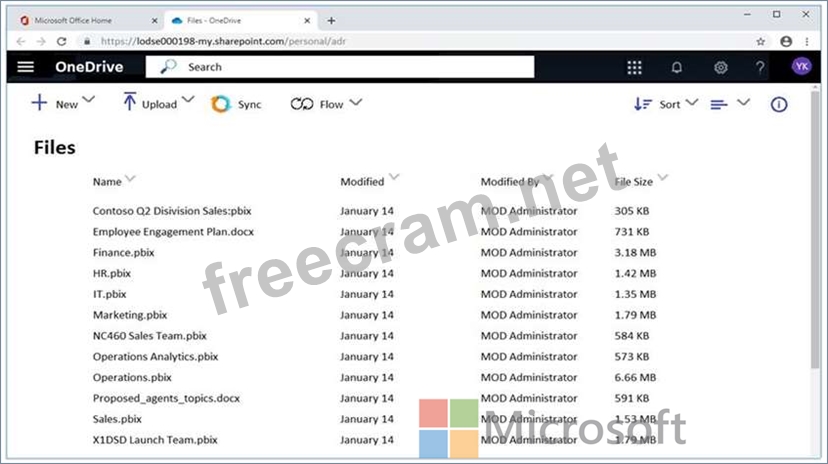Open the HR.pbix file
This screenshot has width=828, height=464.
(111, 273)
